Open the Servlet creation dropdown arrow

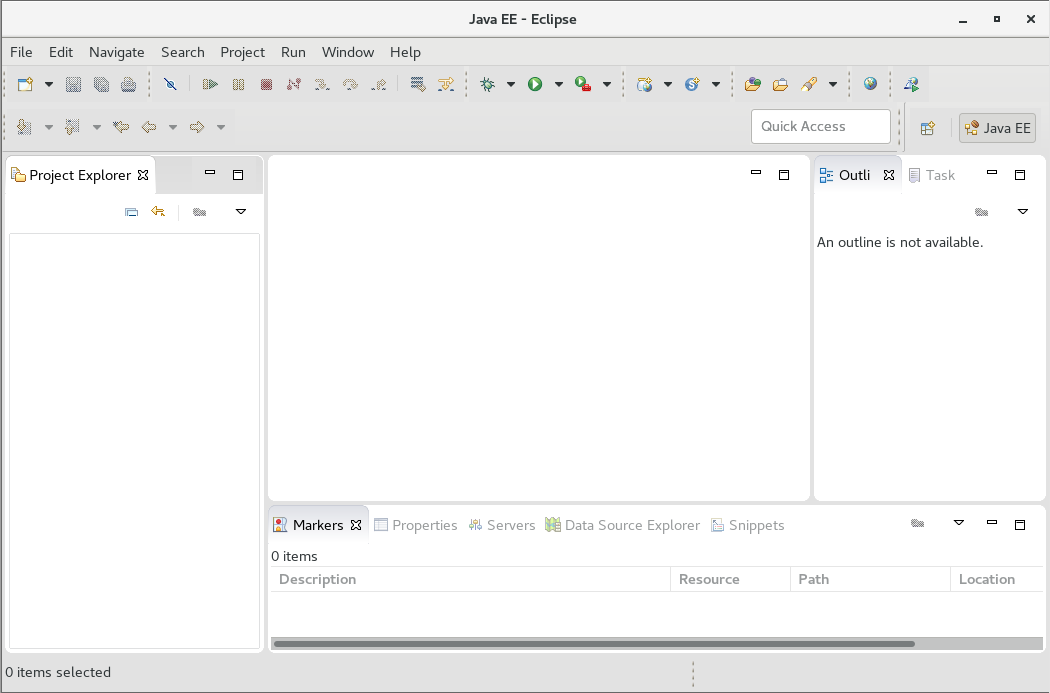click(x=715, y=84)
